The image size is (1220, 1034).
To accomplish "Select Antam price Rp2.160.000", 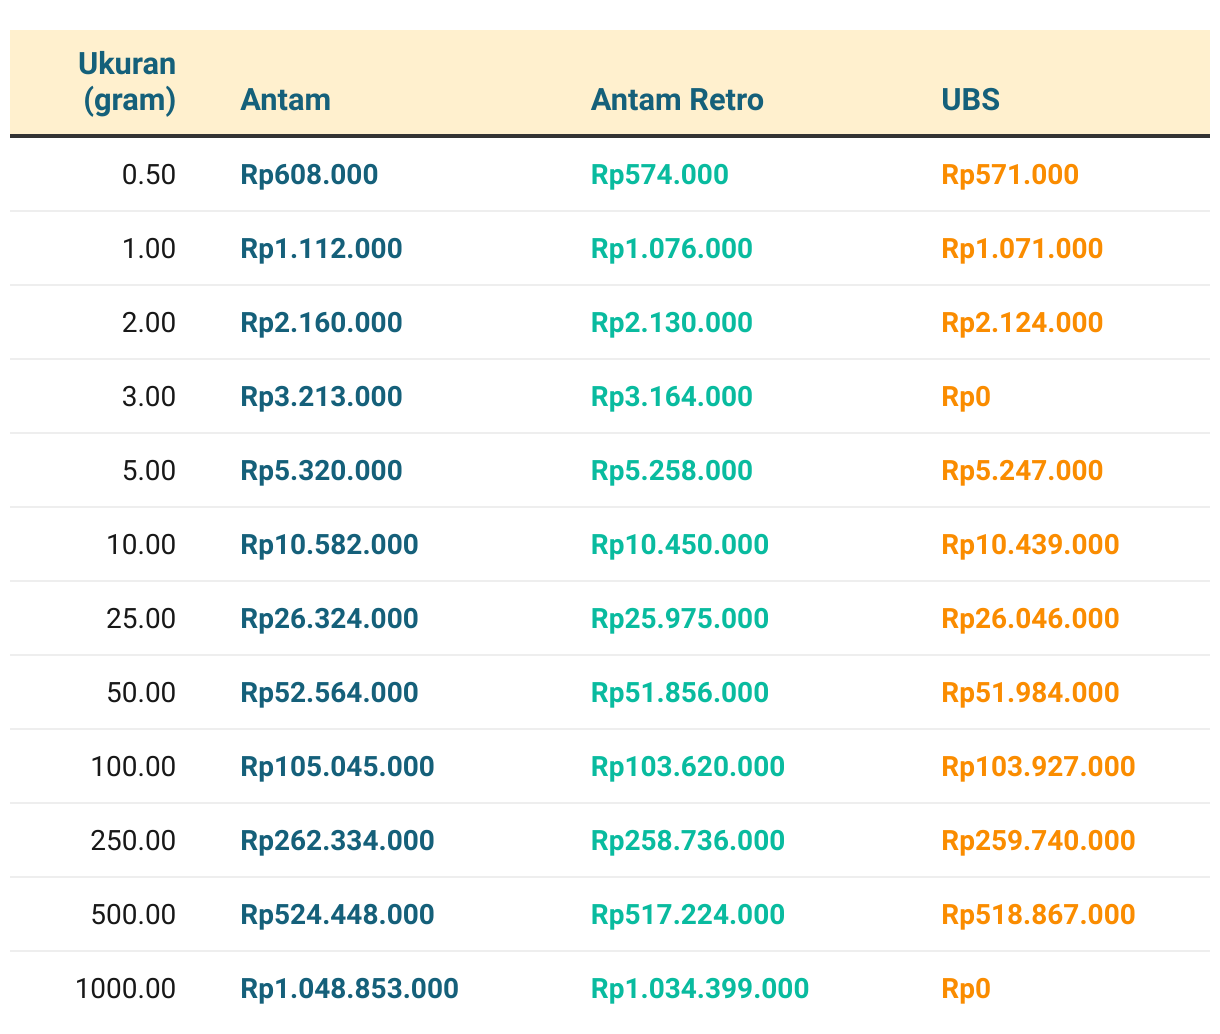I will tap(322, 323).
